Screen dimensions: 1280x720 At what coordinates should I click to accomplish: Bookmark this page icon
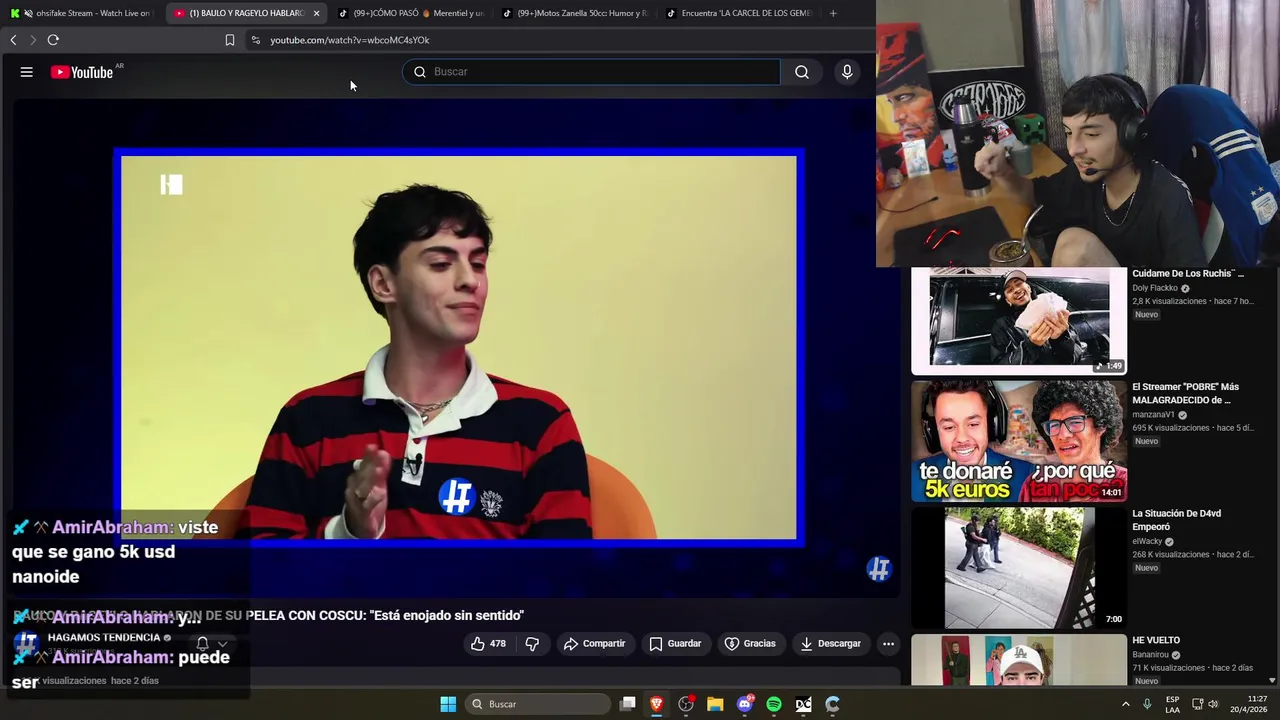tap(230, 40)
